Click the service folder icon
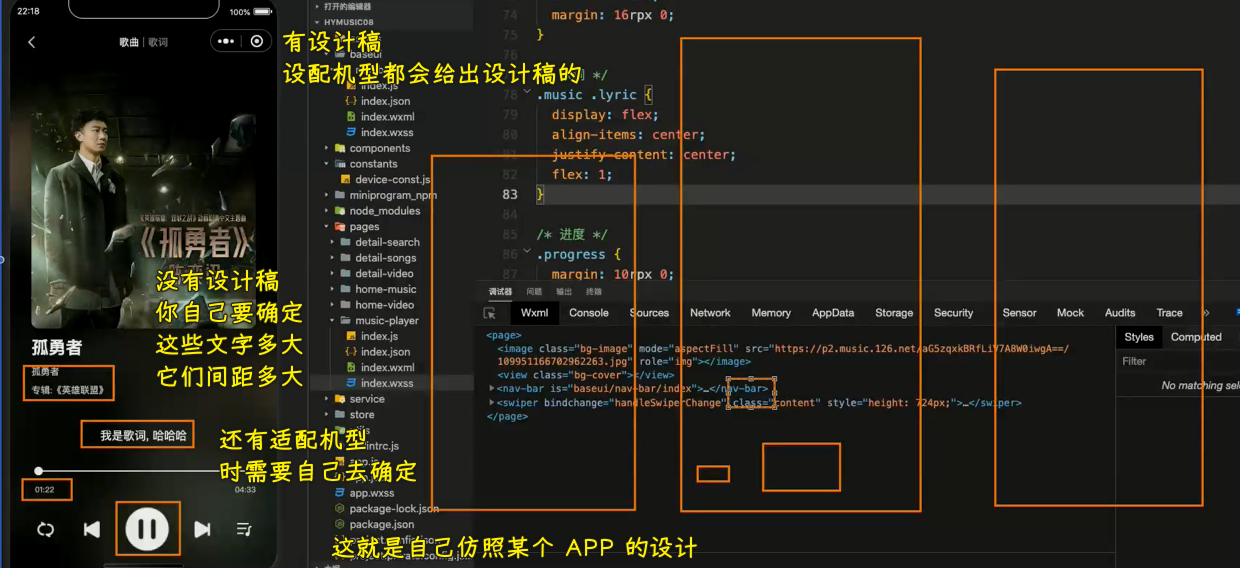 point(340,399)
